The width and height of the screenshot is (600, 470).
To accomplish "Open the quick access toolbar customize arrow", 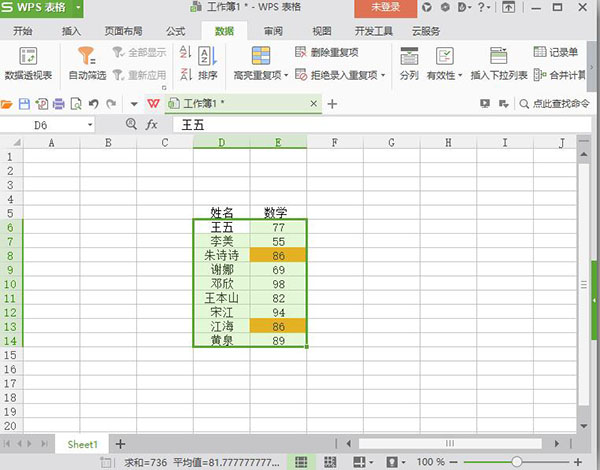I will click(x=134, y=104).
